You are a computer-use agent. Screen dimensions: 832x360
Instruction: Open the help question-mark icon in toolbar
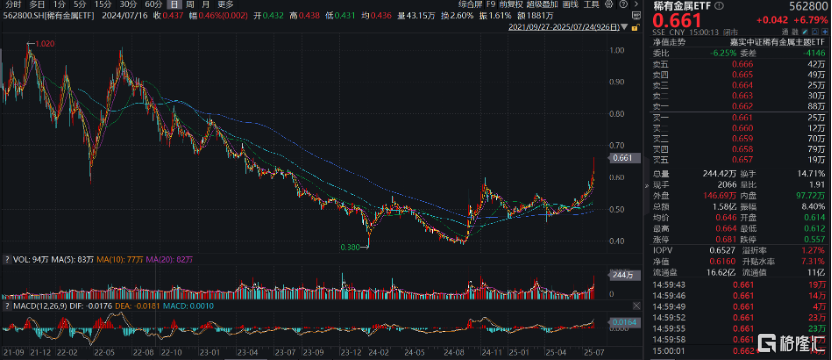tap(623, 4)
